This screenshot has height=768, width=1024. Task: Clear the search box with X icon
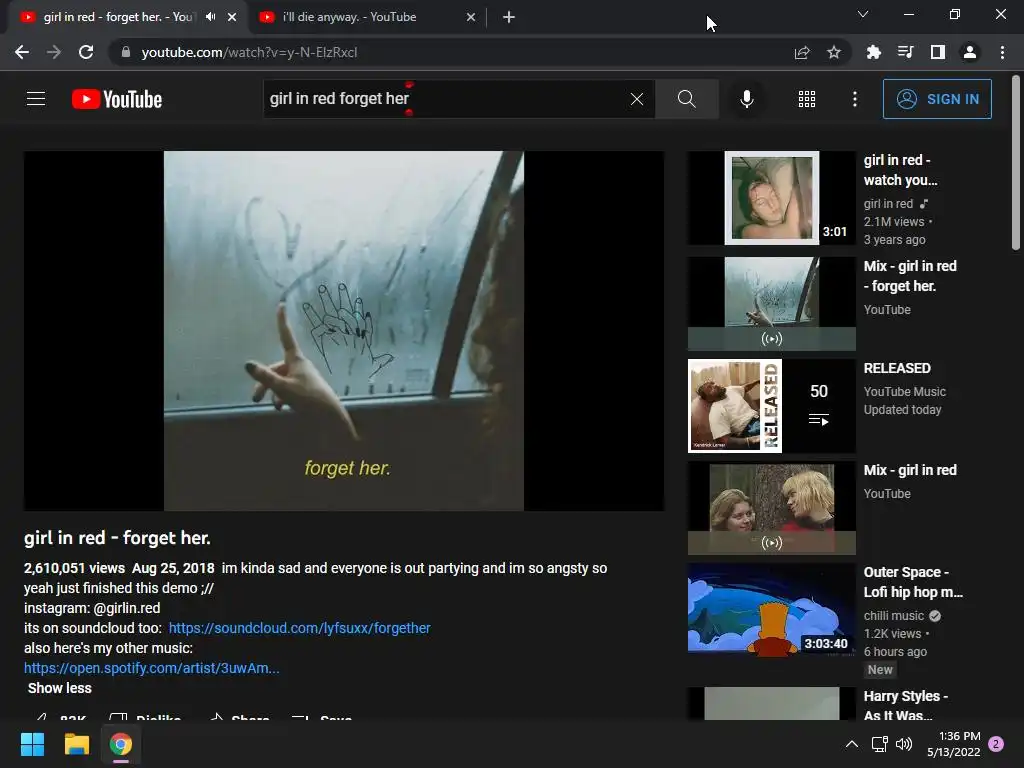tap(637, 99)
